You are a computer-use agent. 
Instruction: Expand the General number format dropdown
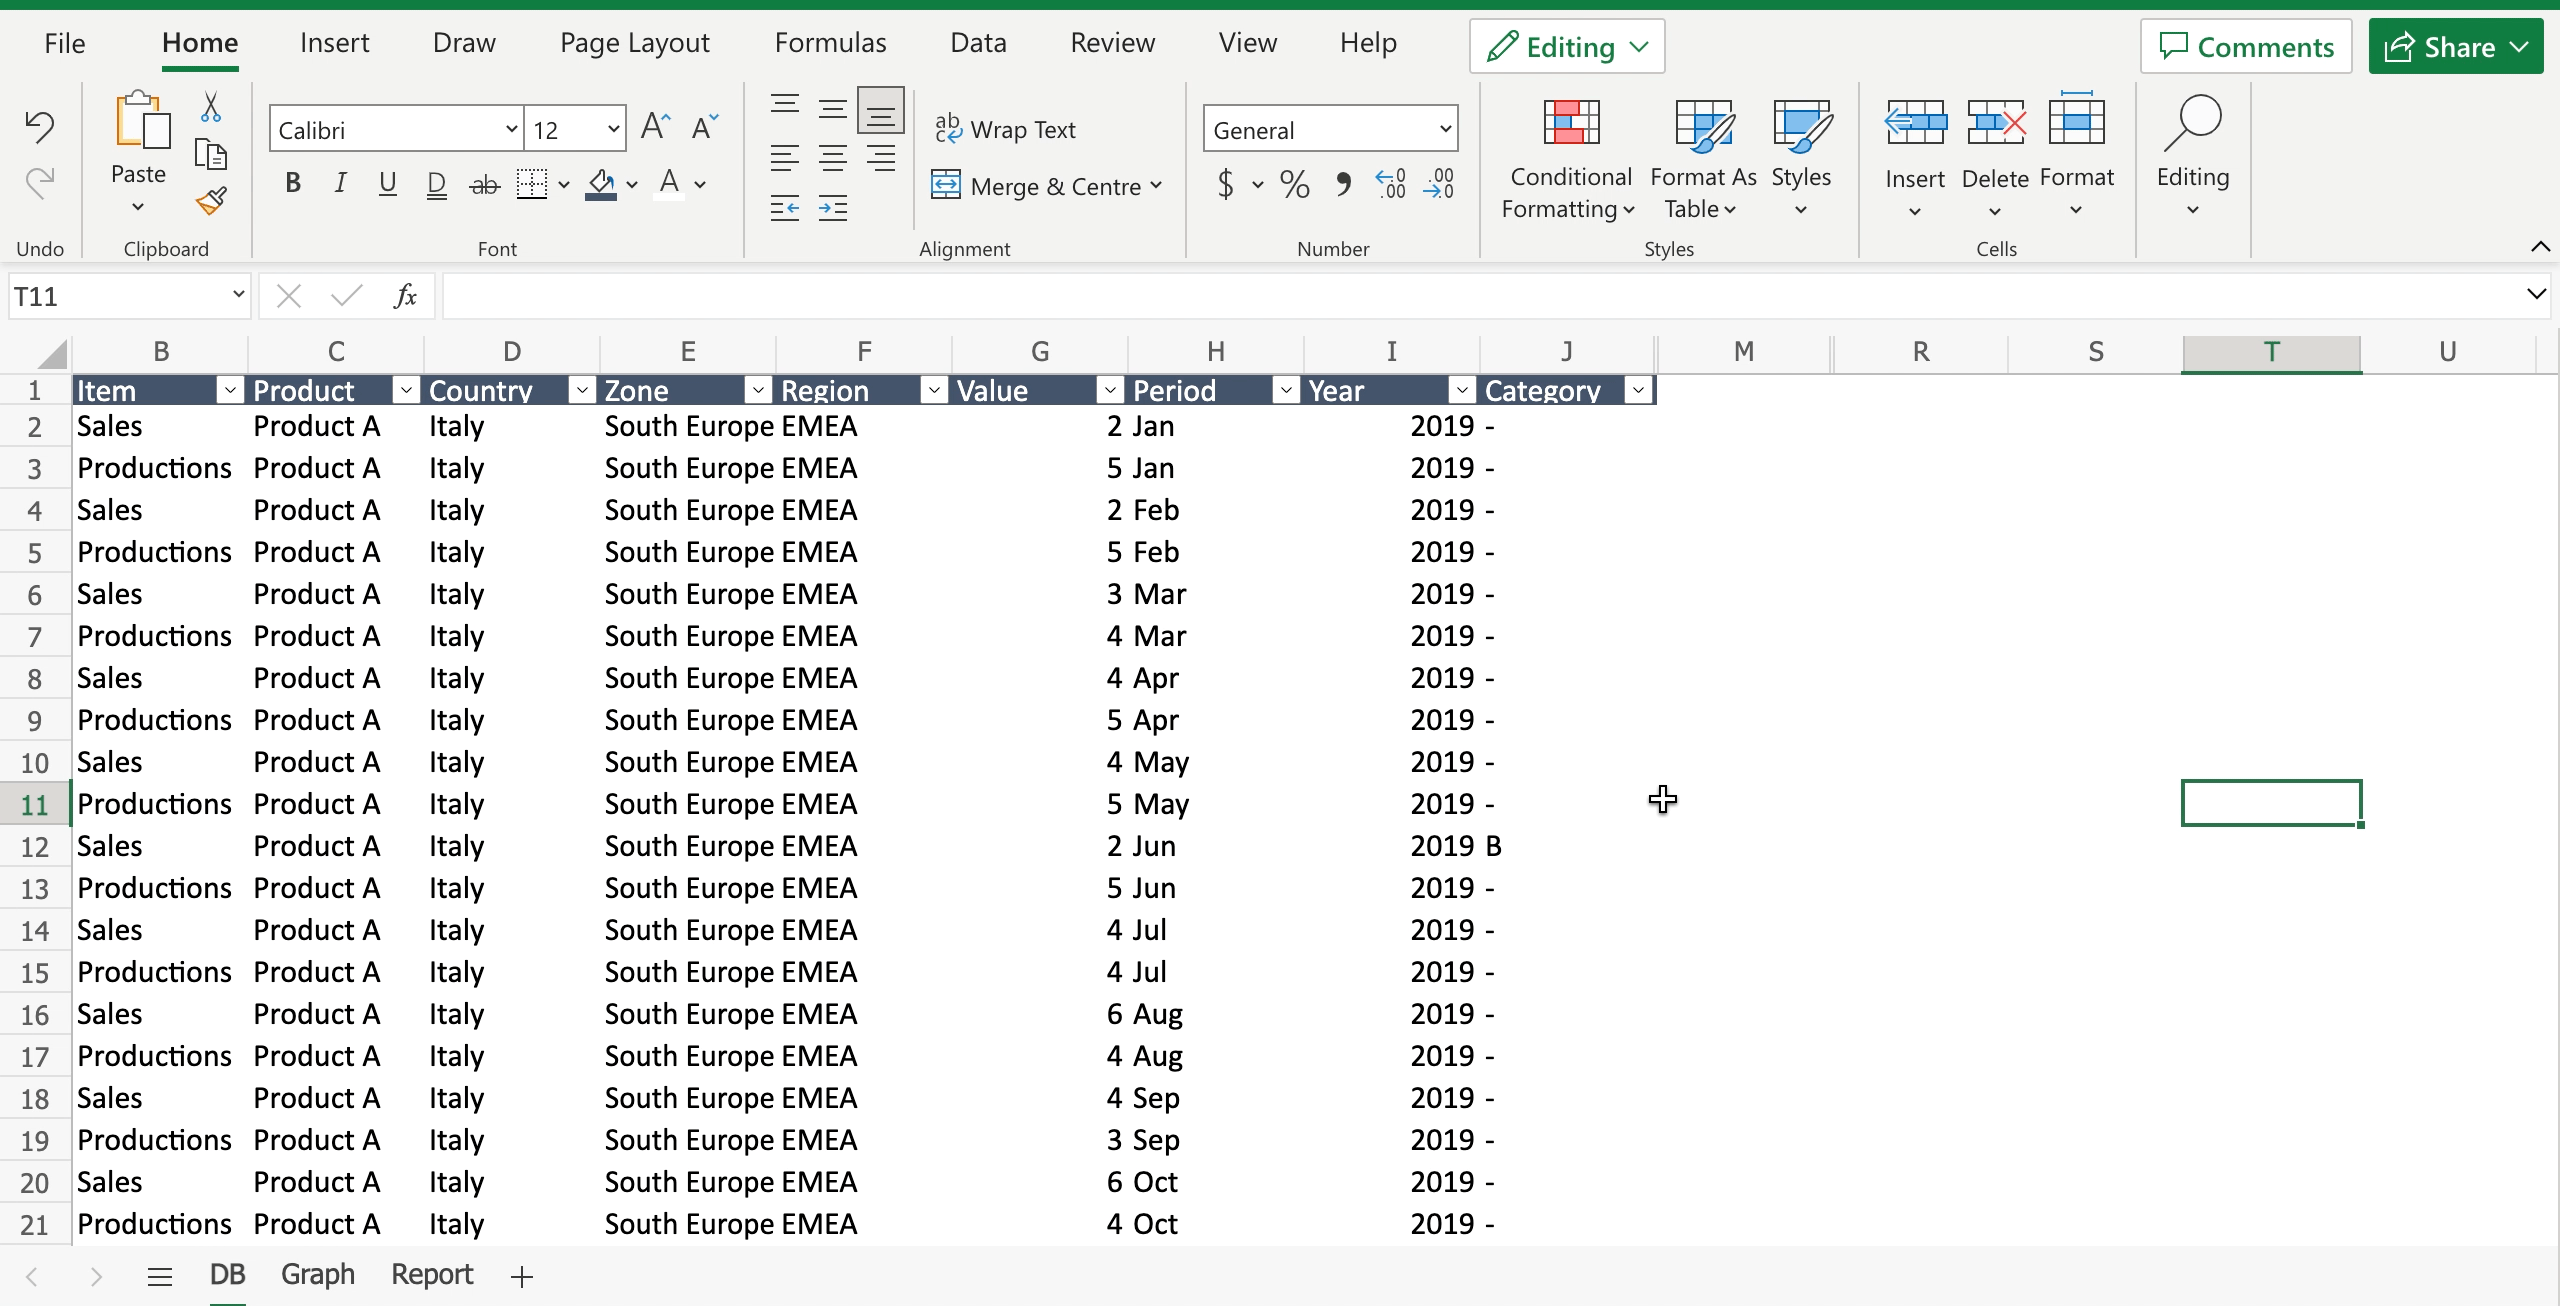click(x=1444, y=129)
